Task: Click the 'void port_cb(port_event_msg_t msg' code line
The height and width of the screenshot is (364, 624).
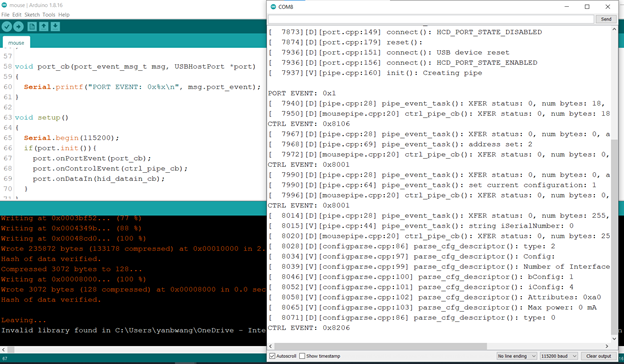Action: [x=135, y=66]
